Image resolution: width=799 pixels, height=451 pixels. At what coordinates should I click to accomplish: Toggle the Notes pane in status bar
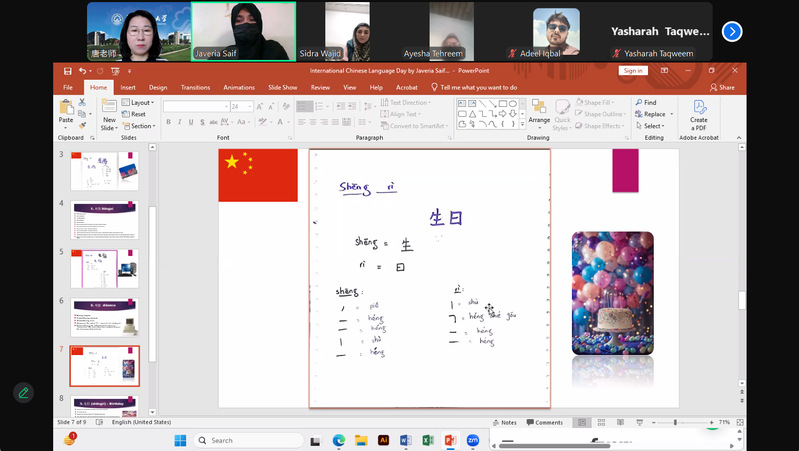coord(505,422)
